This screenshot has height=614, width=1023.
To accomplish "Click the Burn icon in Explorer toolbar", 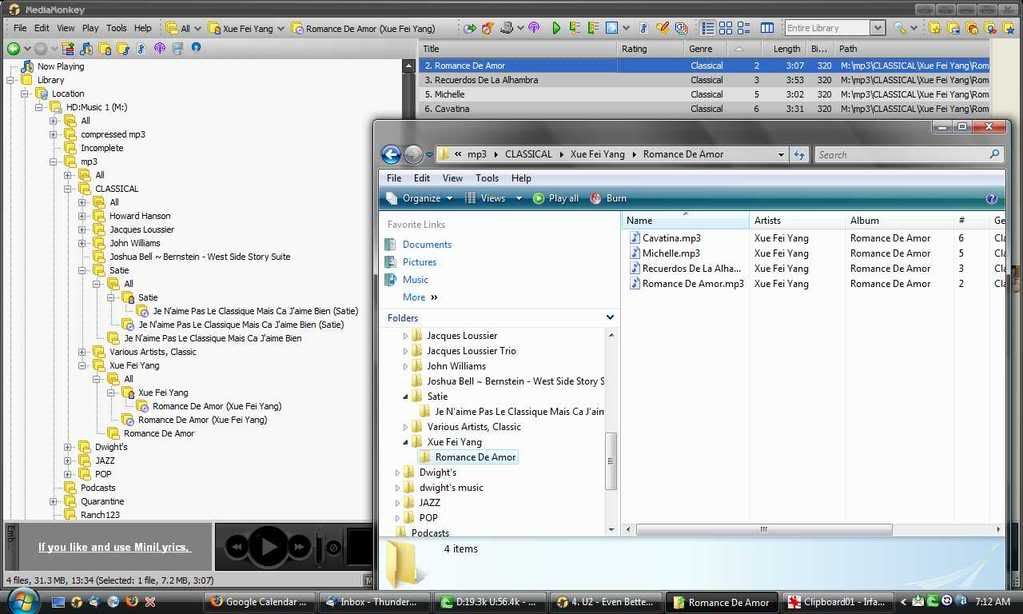I will (x=597, y=198).
